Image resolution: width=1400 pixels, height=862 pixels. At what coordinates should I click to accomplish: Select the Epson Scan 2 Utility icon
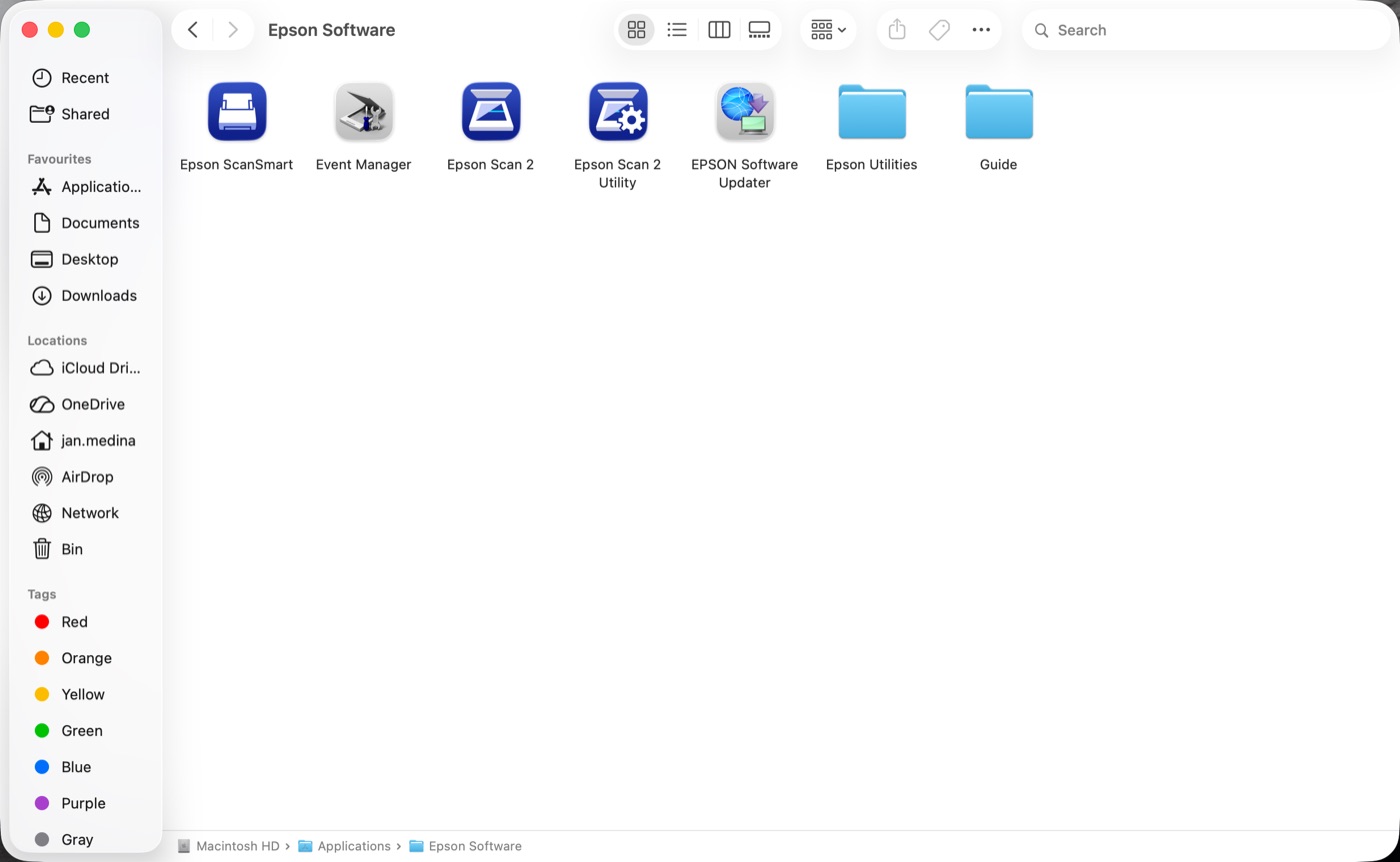point(618,111)
